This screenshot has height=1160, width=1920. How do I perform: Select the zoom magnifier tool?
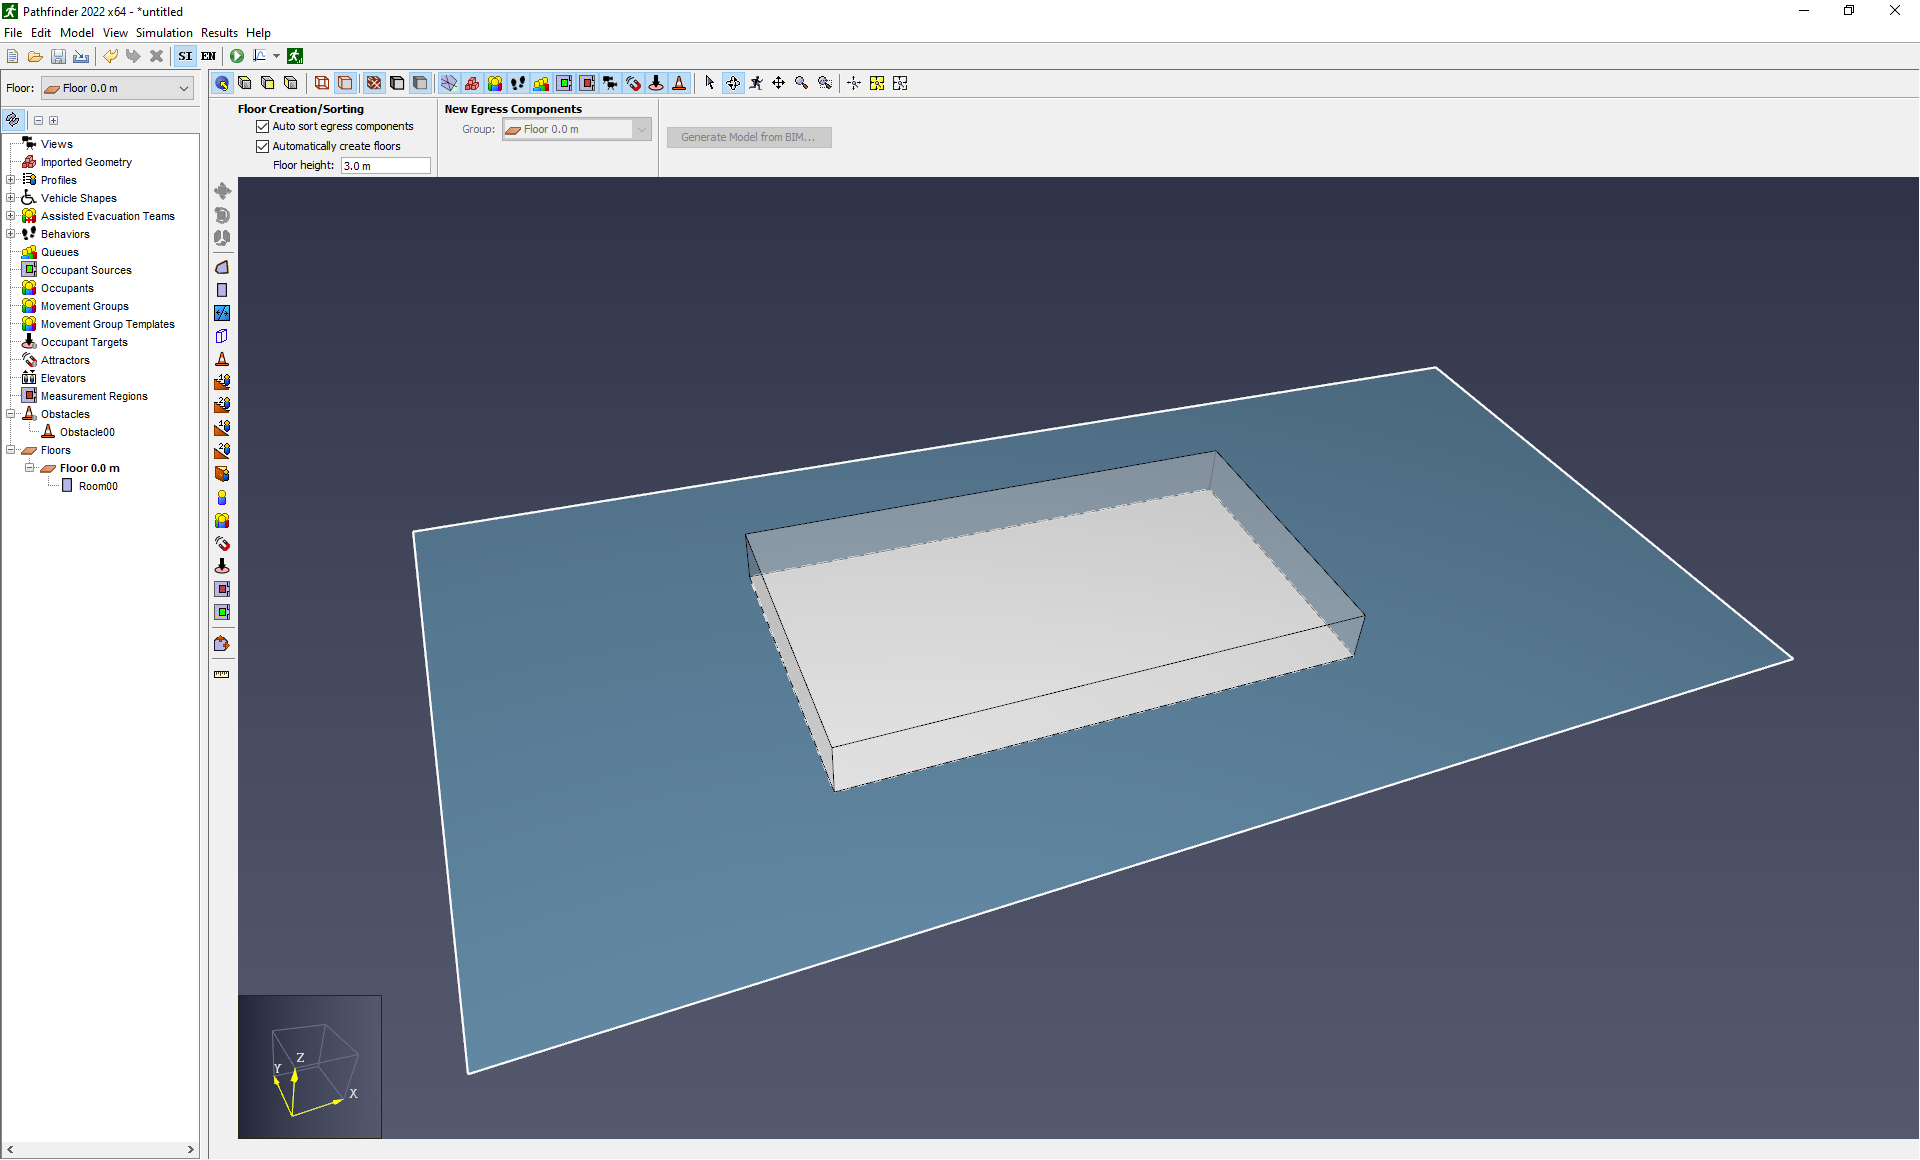click(x=802, y=83)
